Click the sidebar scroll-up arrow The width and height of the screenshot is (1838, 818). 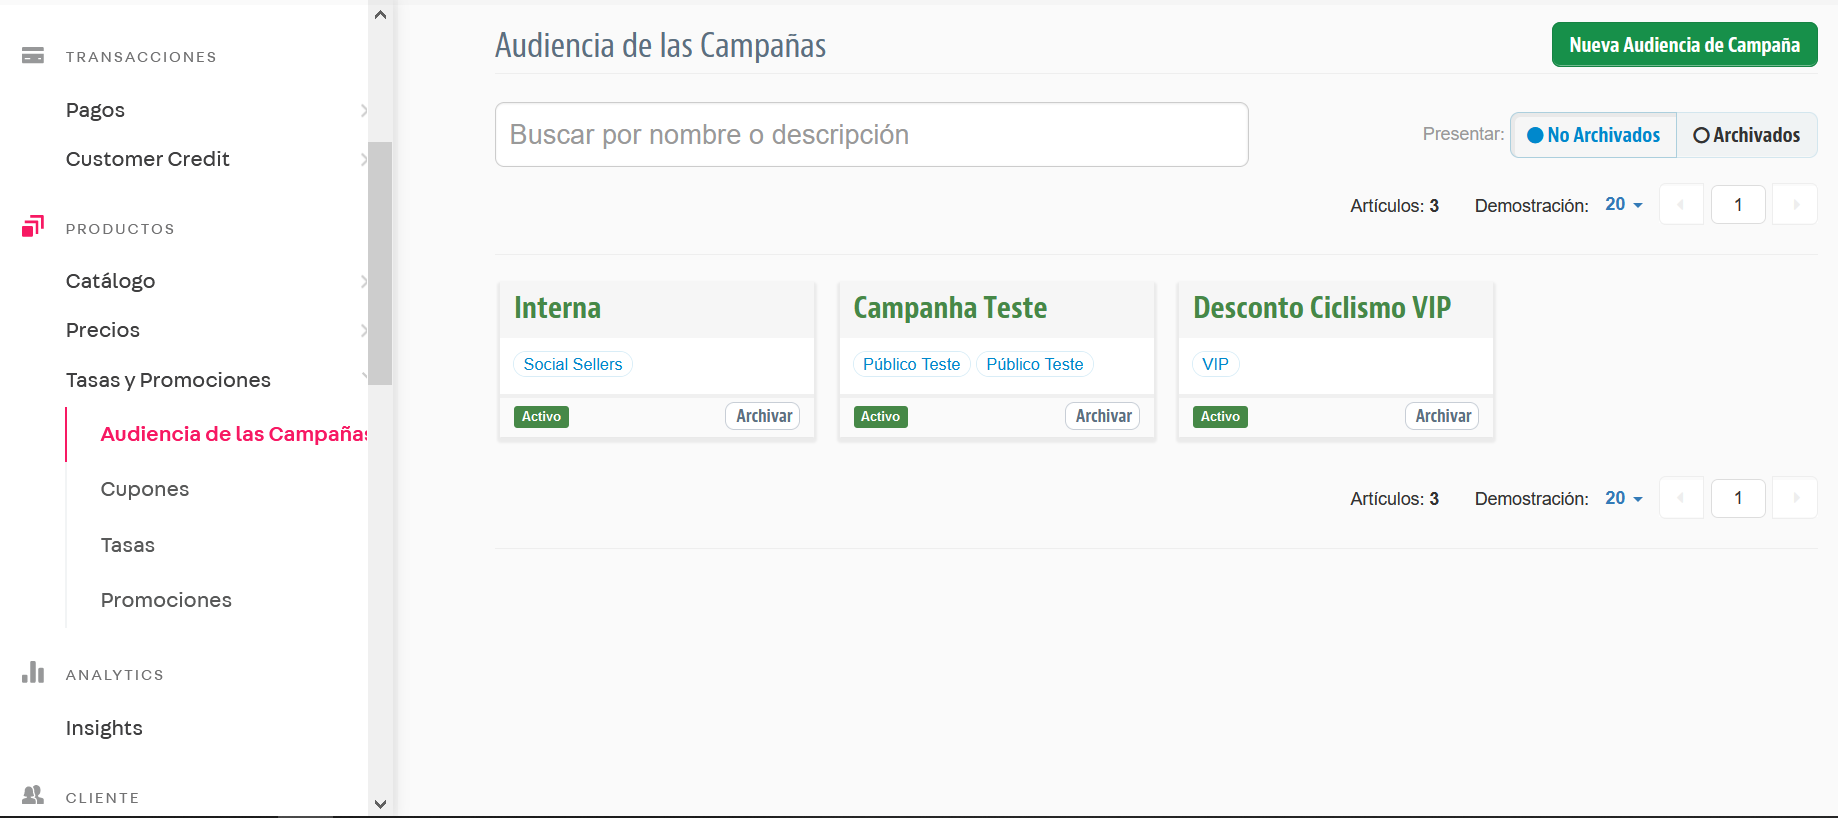point(381,14)
